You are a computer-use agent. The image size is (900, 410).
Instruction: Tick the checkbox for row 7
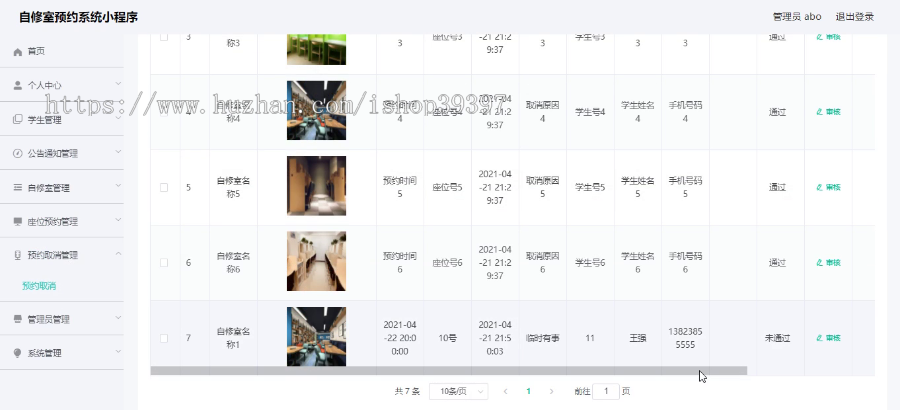coord(164,338)
